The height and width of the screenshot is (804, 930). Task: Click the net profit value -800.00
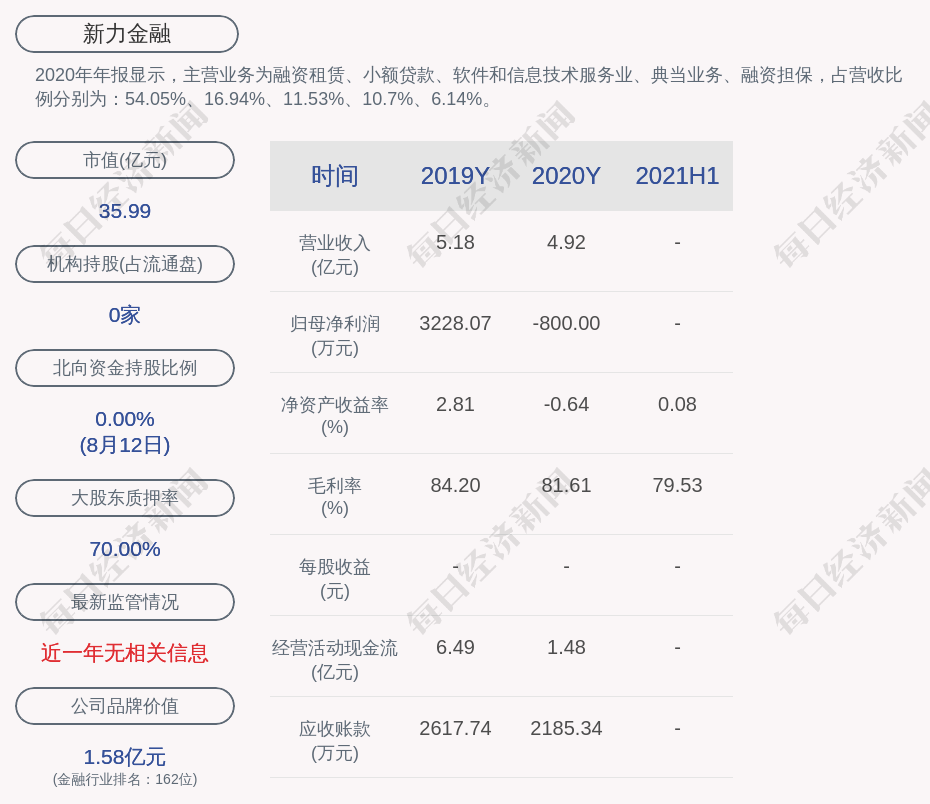pos(566,323)
